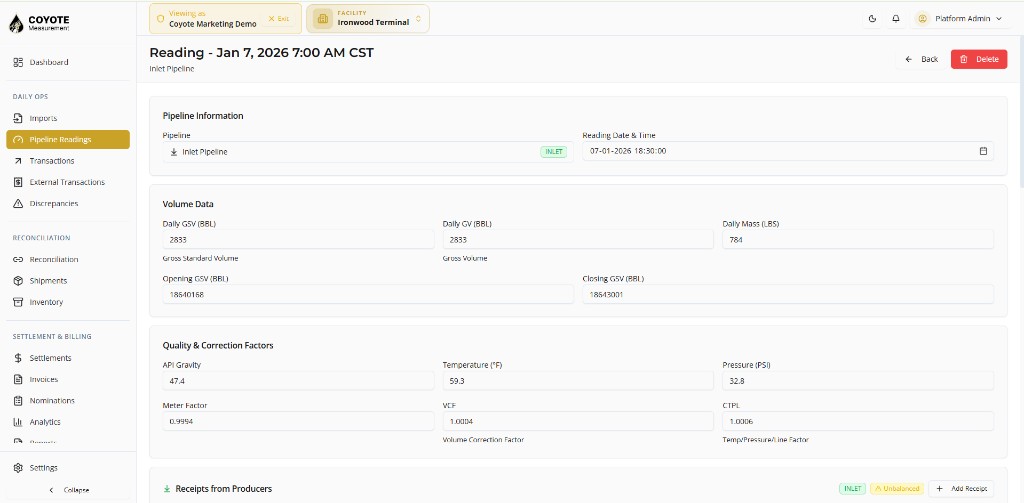Go to Imports in sidebar
Viewport: 1024px width, 503px height.
point(68,118)
